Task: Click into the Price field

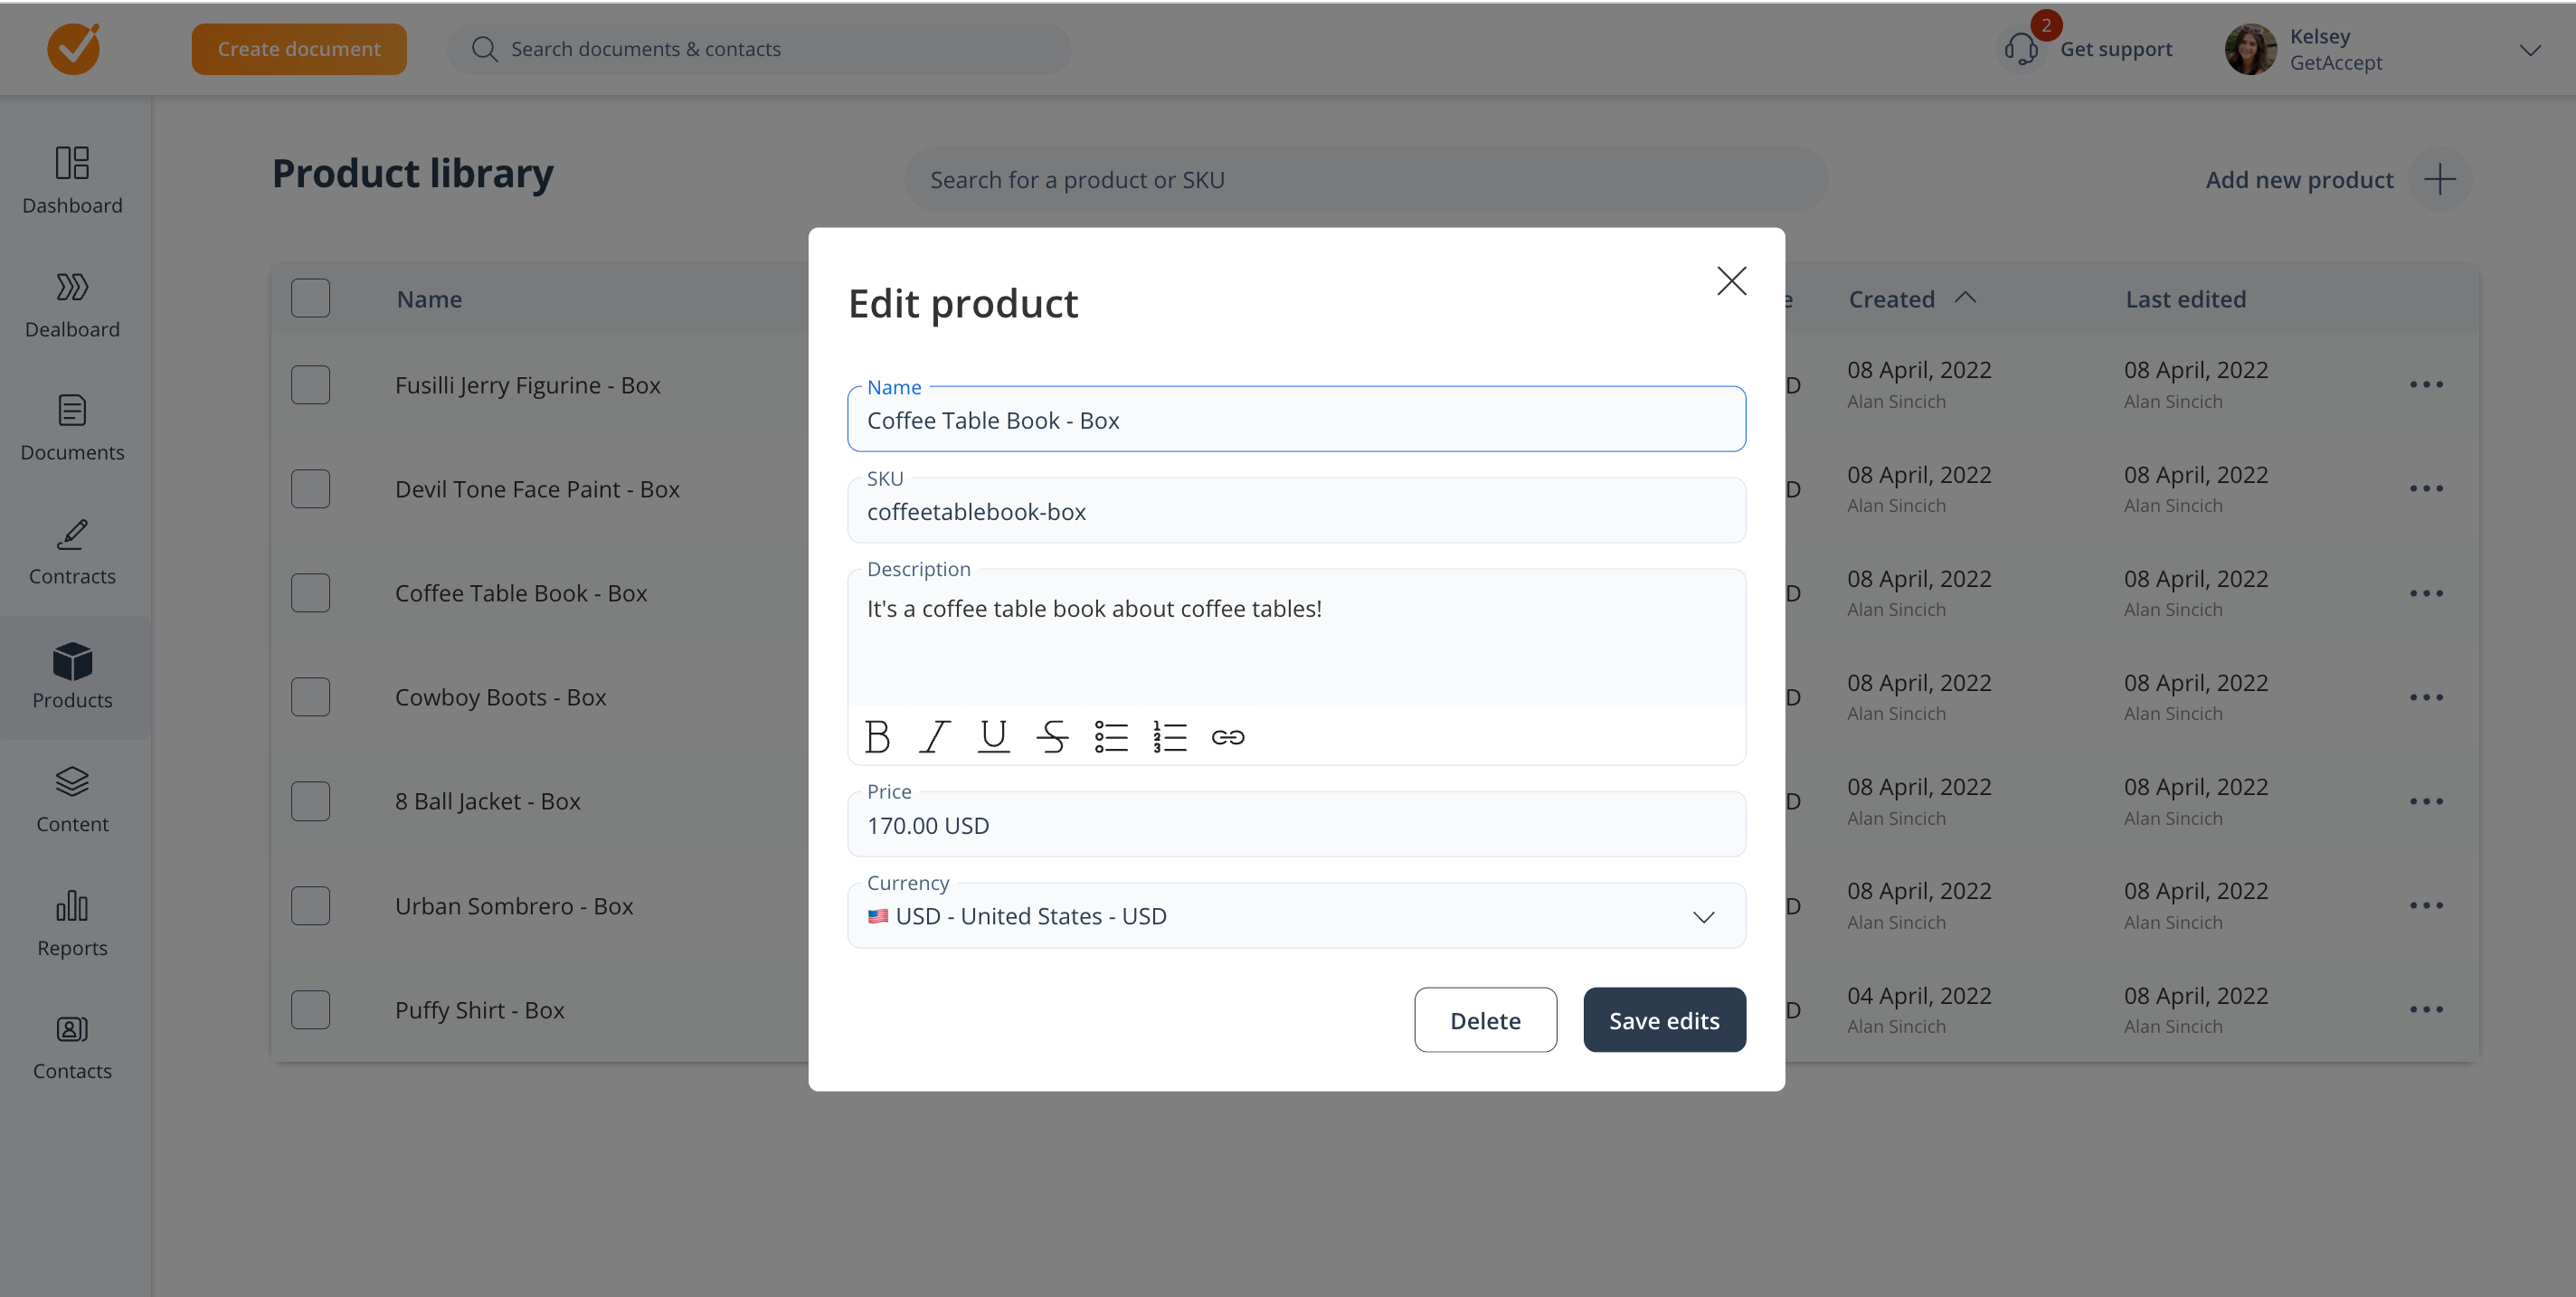Action: (1295, 825)
